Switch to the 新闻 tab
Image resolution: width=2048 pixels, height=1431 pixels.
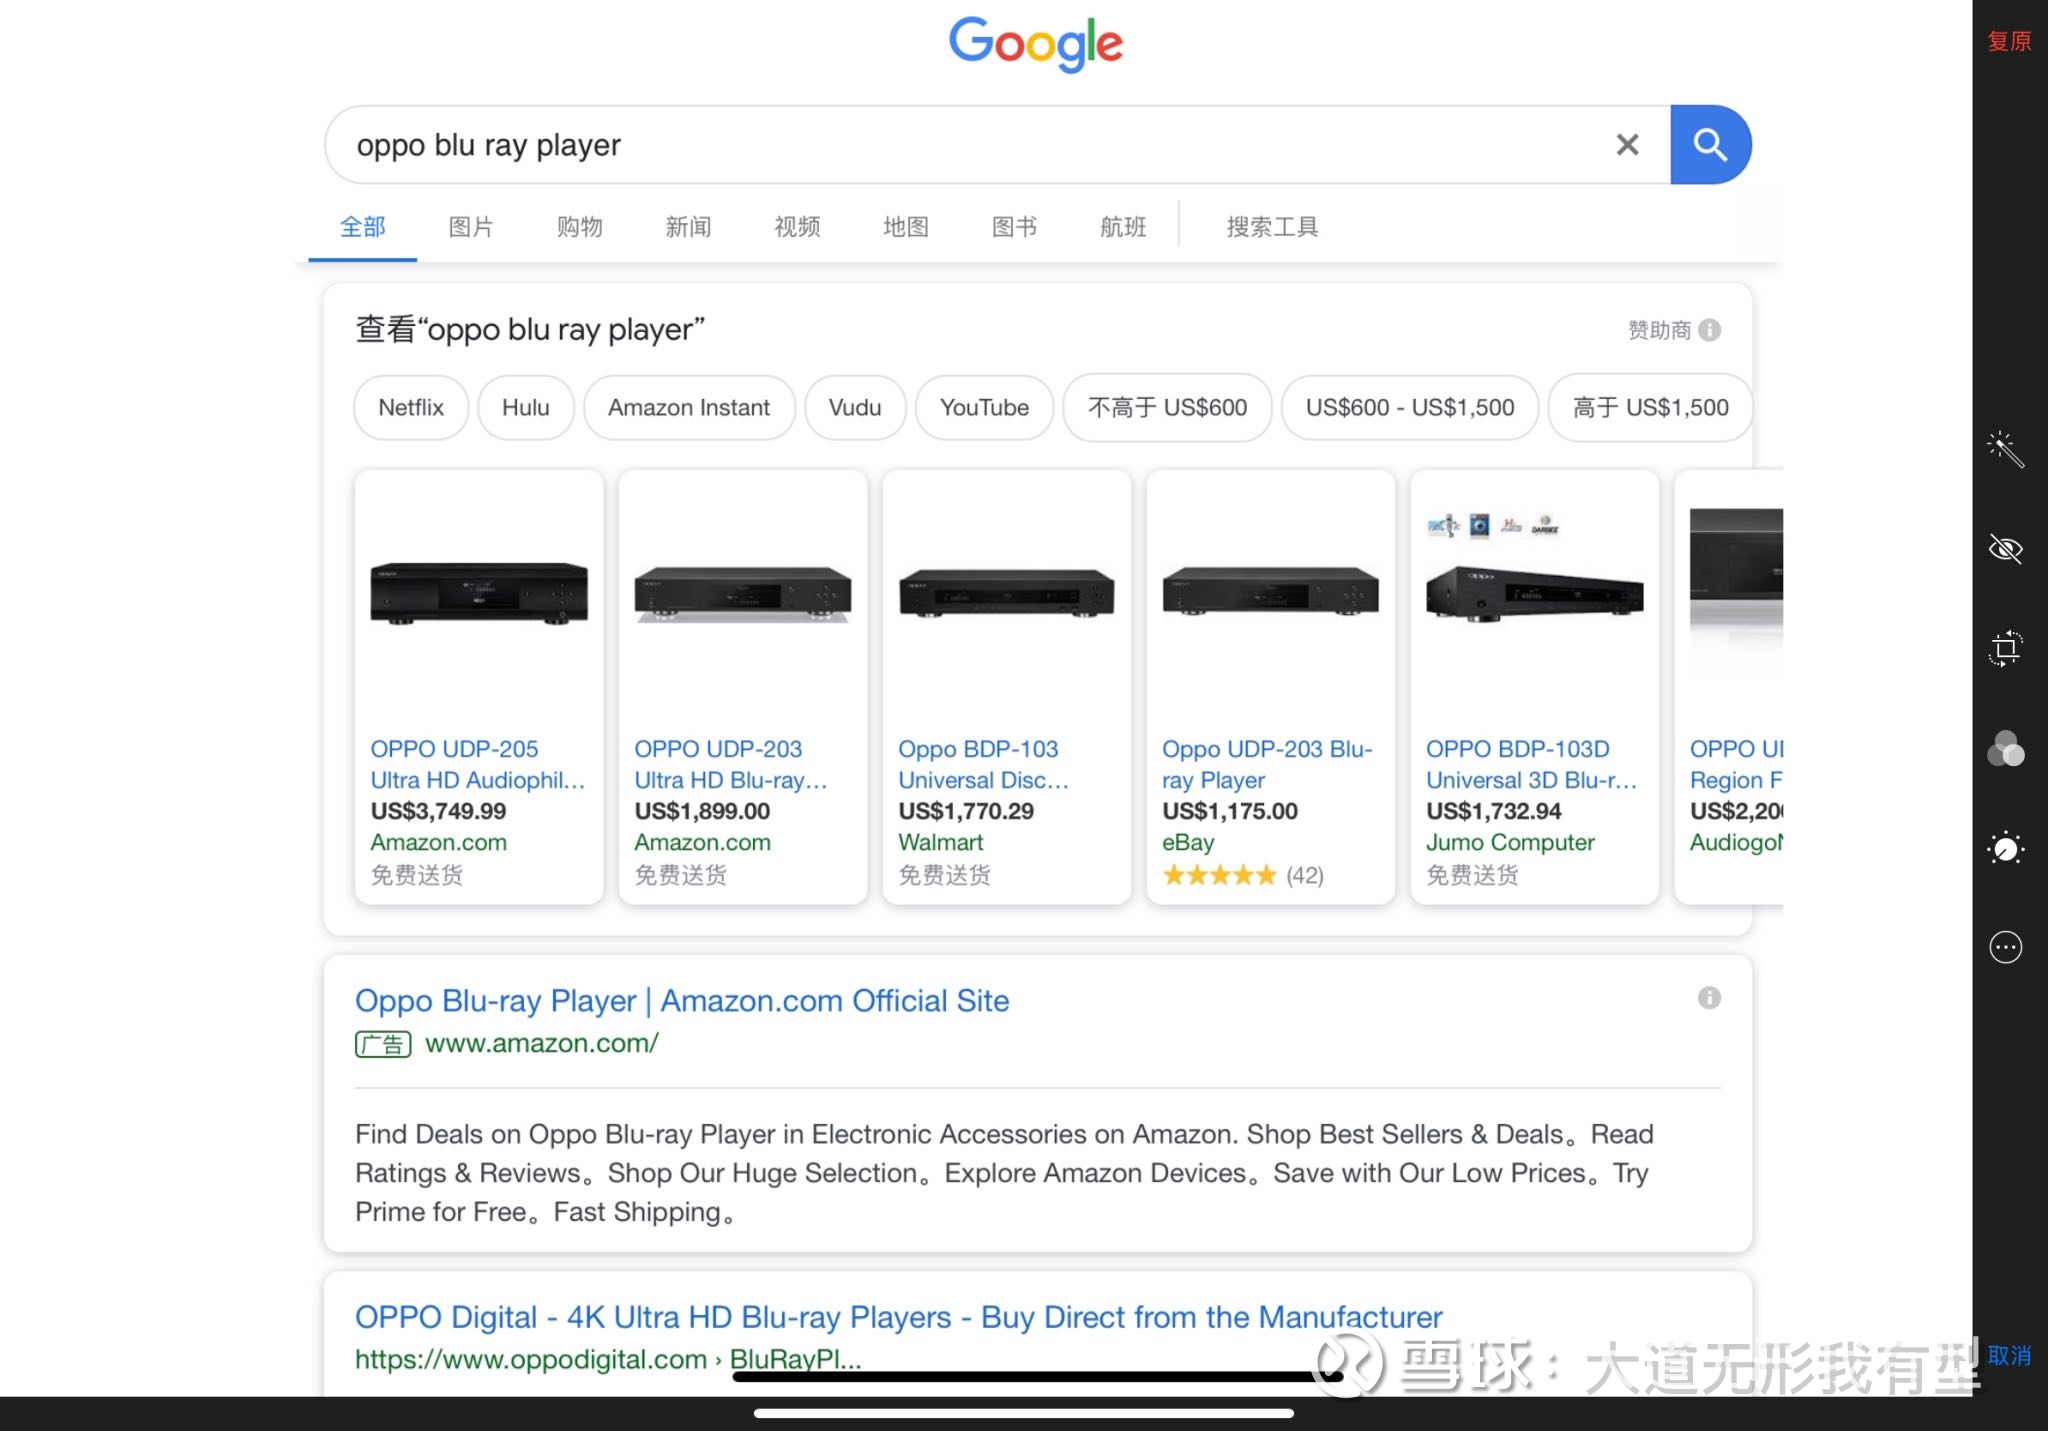689,227
